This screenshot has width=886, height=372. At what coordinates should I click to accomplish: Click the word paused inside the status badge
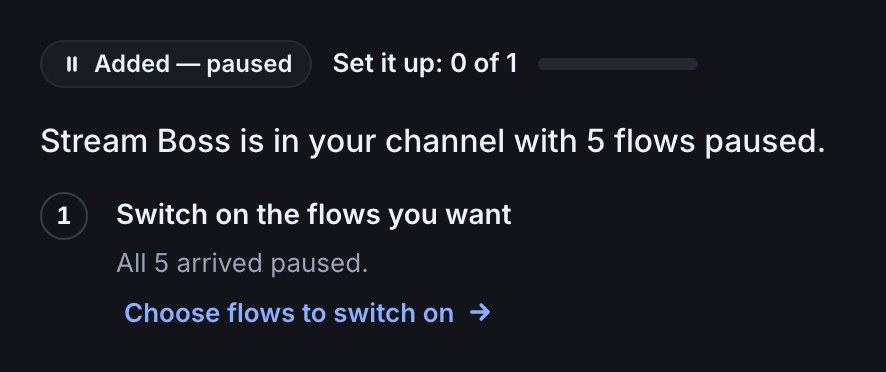point(249,65)
